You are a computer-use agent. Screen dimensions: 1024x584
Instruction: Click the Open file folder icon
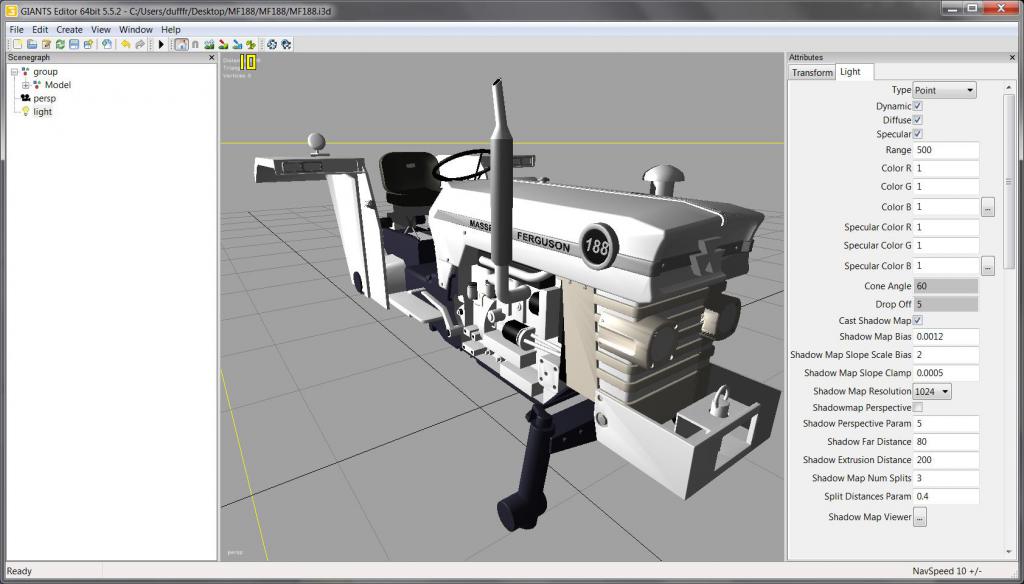[32, 44]
